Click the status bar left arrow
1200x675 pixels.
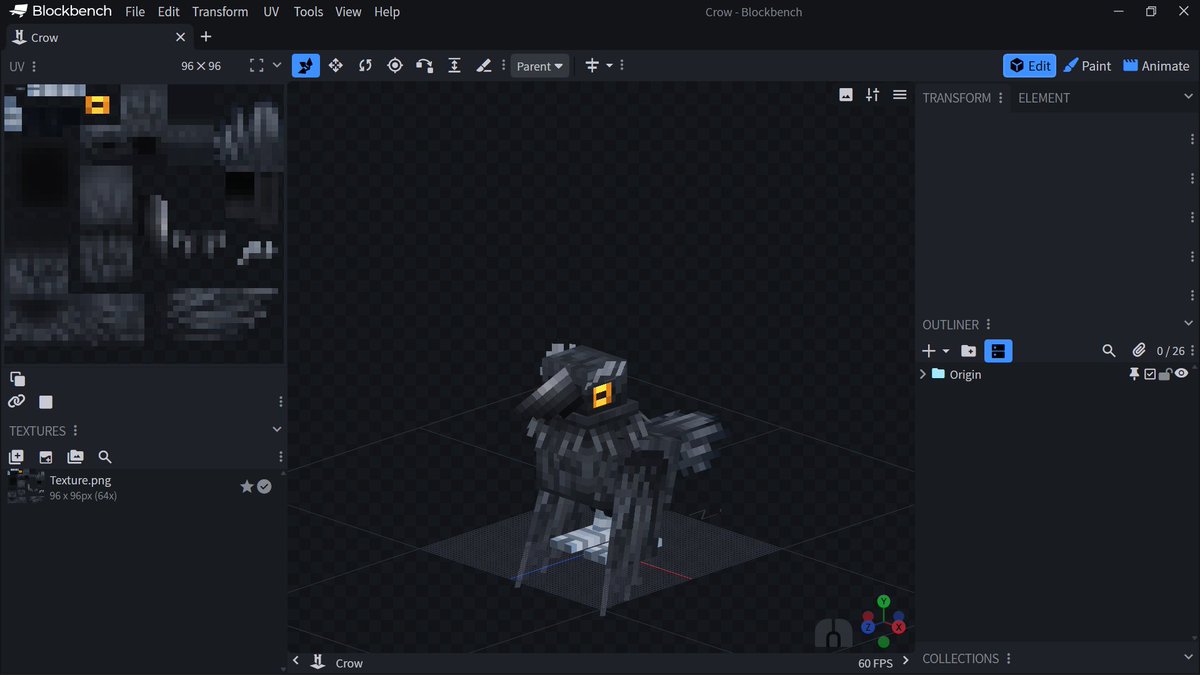(296, 661)
